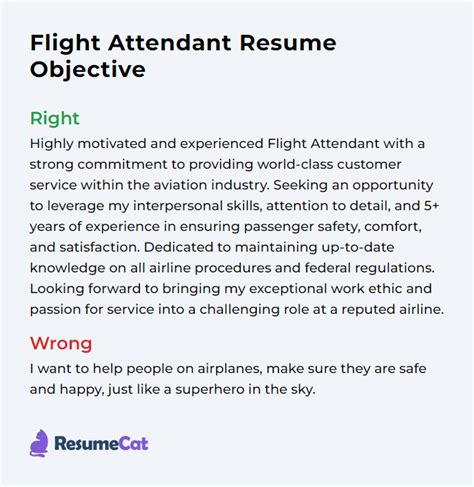Select the green 'Right' heading
474x487 pixels.
tap(55, 118)
